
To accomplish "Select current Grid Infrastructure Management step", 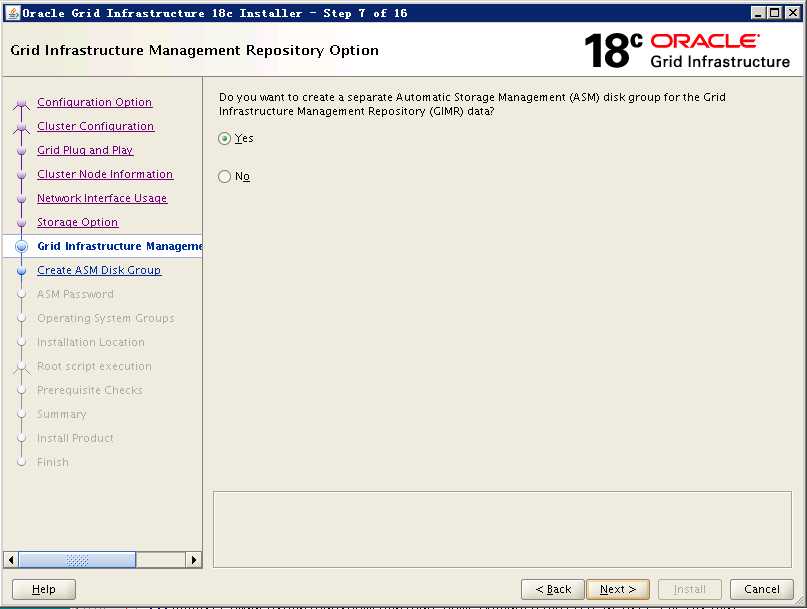I will click(119, 246).
